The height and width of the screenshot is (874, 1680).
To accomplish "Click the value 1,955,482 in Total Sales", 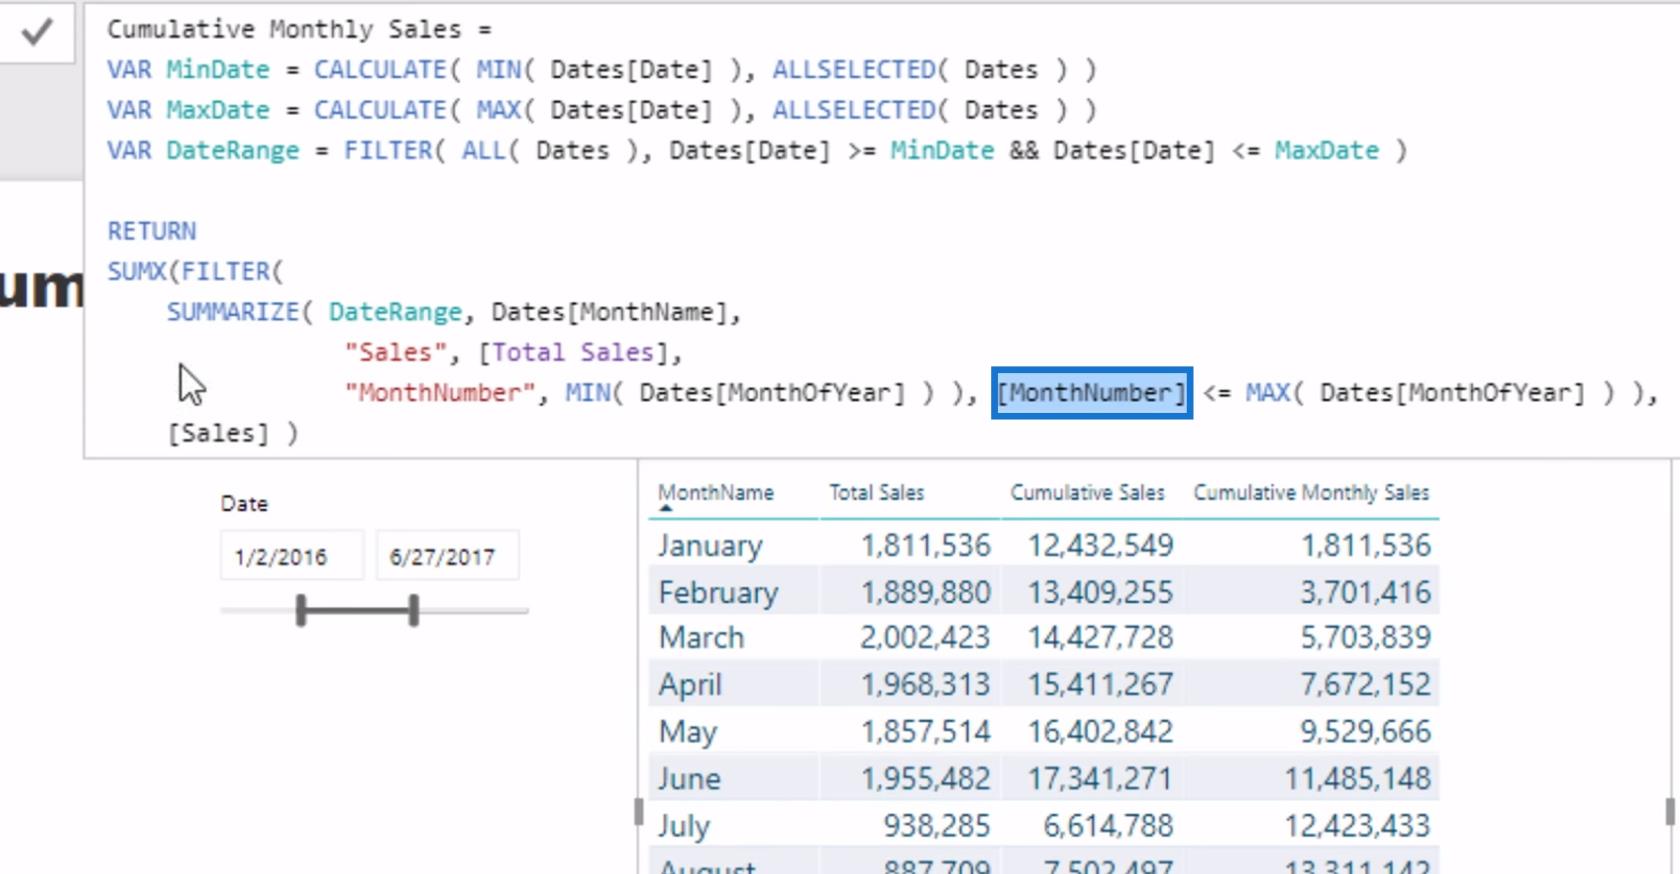I will tap(926, 779).
